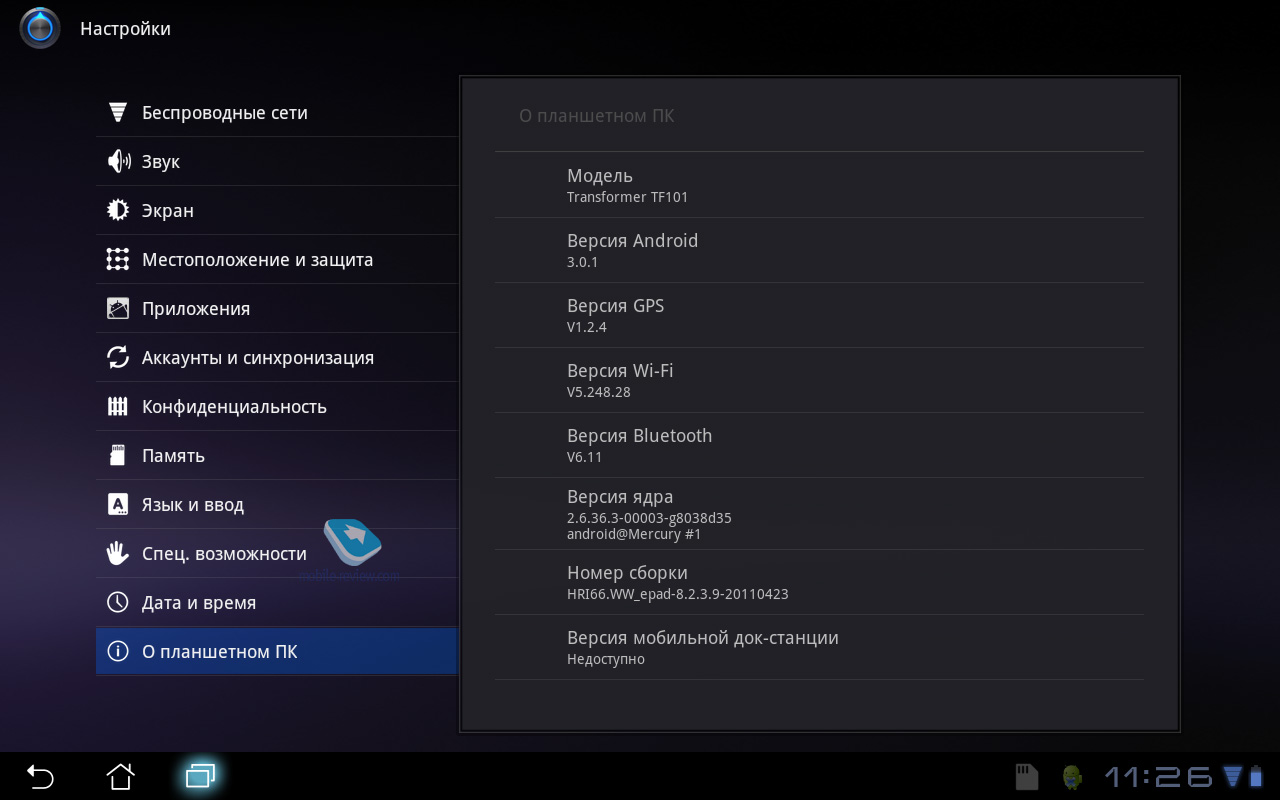Tap the location and security grid icon

click(118, 259)
